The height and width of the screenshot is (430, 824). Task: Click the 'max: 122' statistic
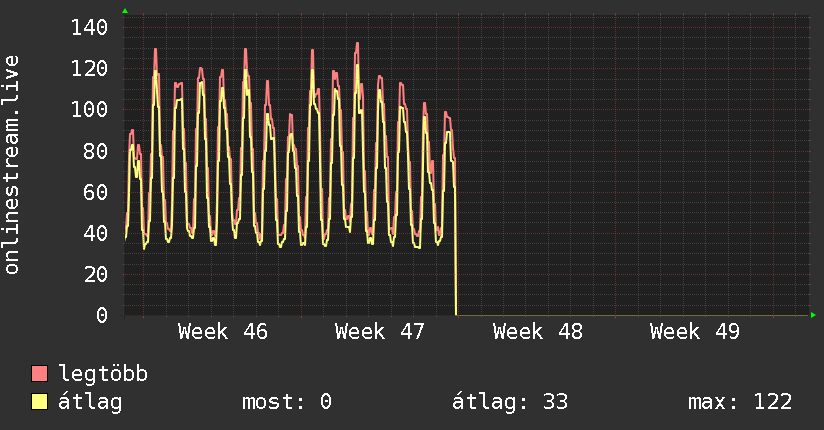tap(740, 402)
